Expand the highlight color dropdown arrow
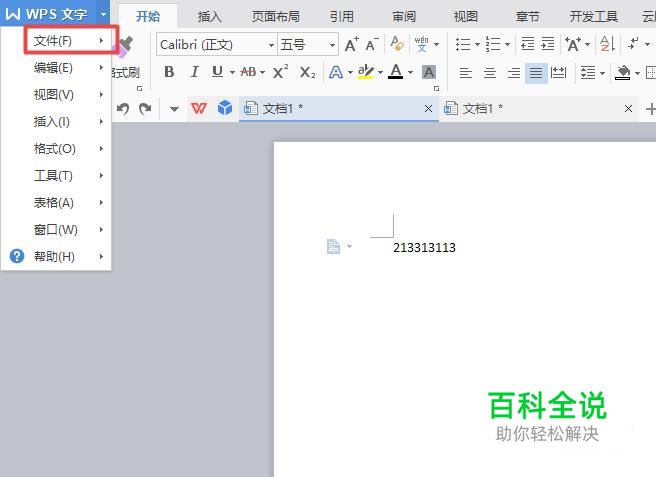The height and width of the screenshot is (477, 656). [x=380, y=72]
